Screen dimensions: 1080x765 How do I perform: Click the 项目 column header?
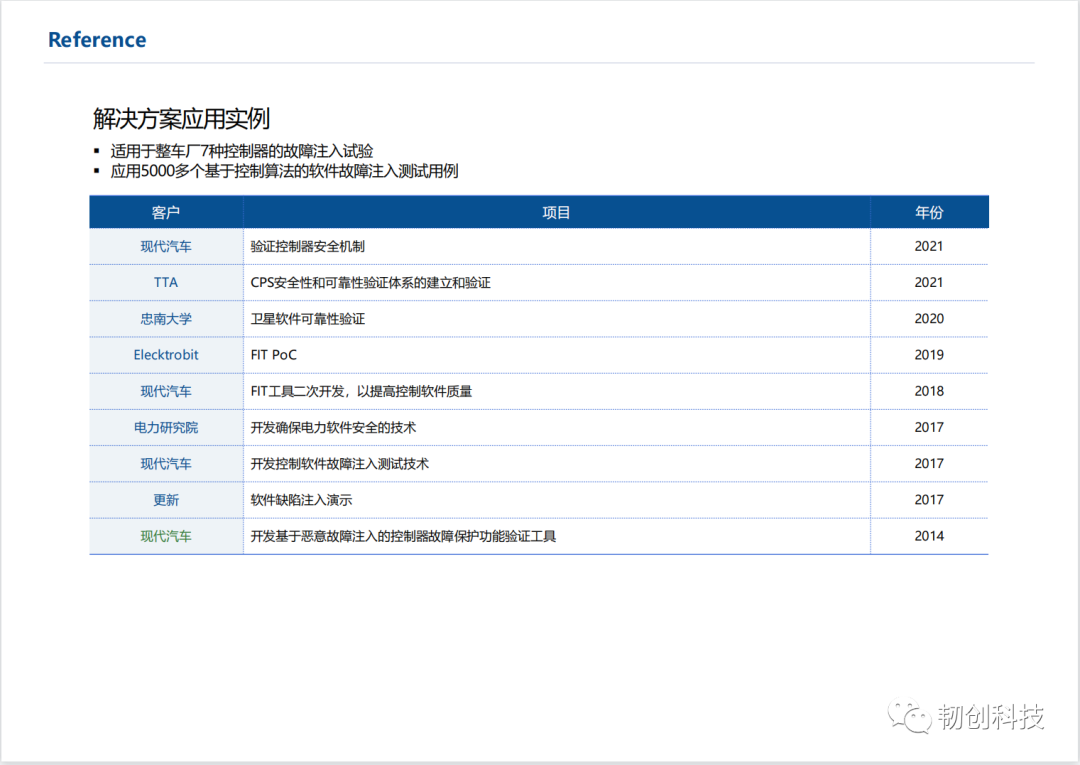pos(557,212)
